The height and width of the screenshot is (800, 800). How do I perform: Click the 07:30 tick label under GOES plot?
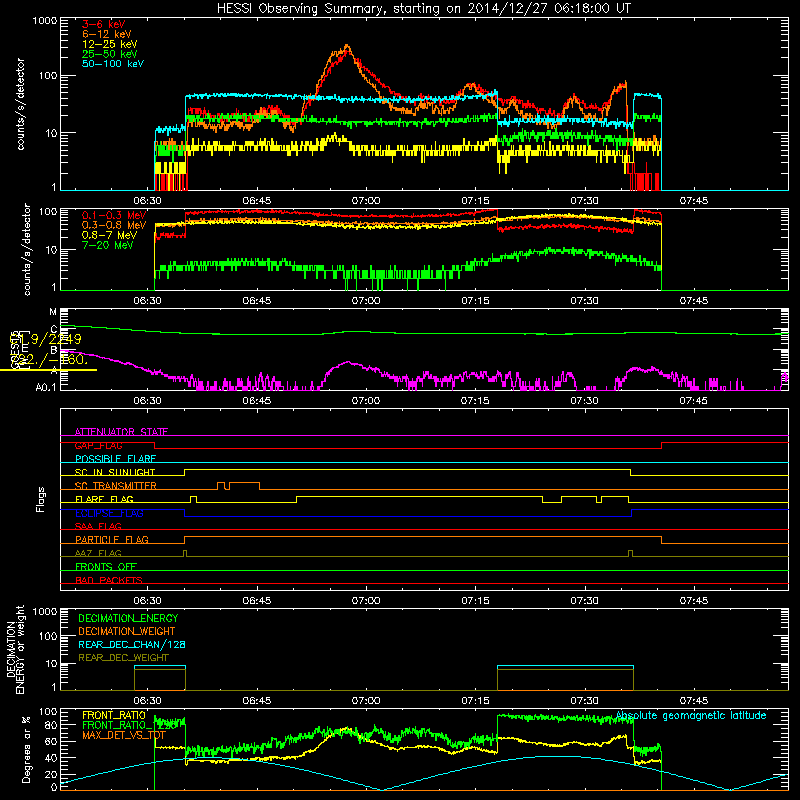pos(584,401)
